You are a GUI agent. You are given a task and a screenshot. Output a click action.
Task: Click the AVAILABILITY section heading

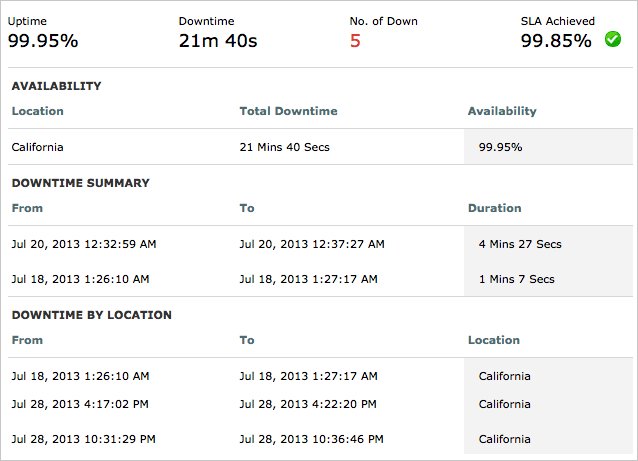click(x=56, y=86)
